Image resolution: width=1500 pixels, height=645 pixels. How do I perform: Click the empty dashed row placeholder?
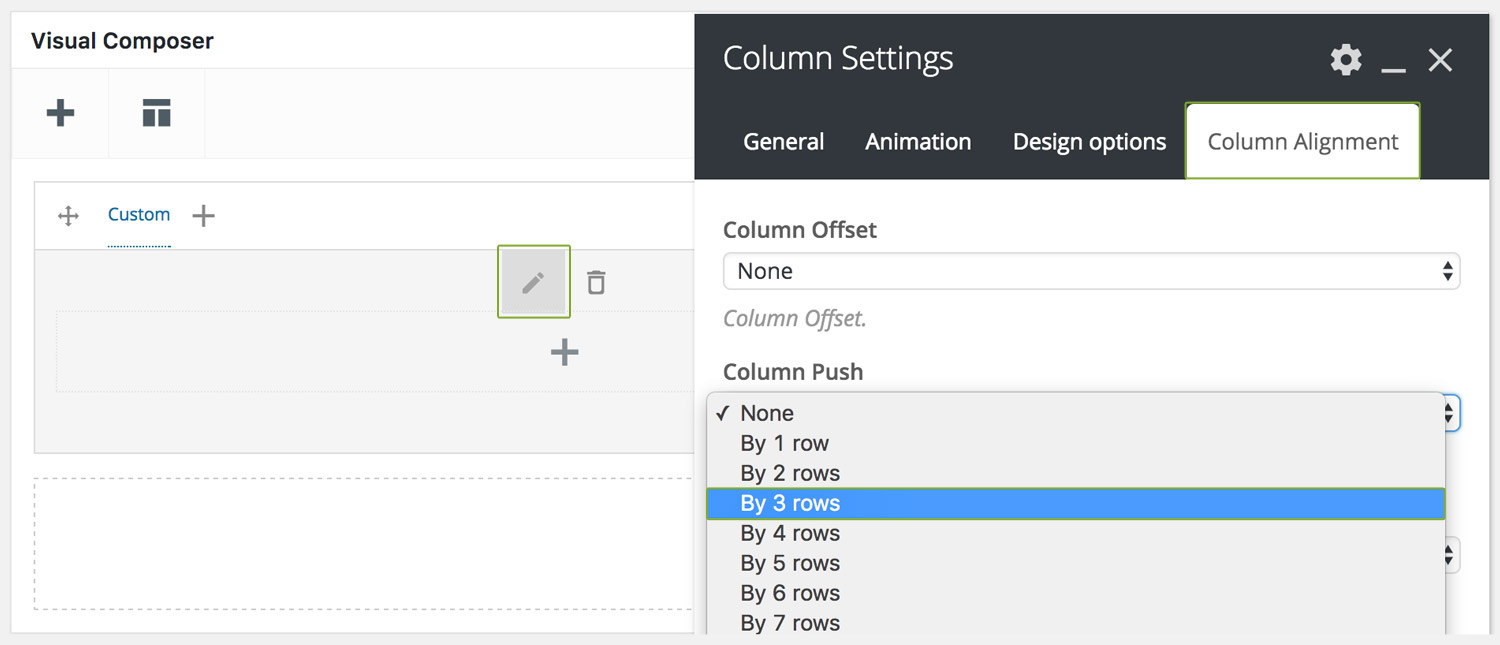coord(364,544)
